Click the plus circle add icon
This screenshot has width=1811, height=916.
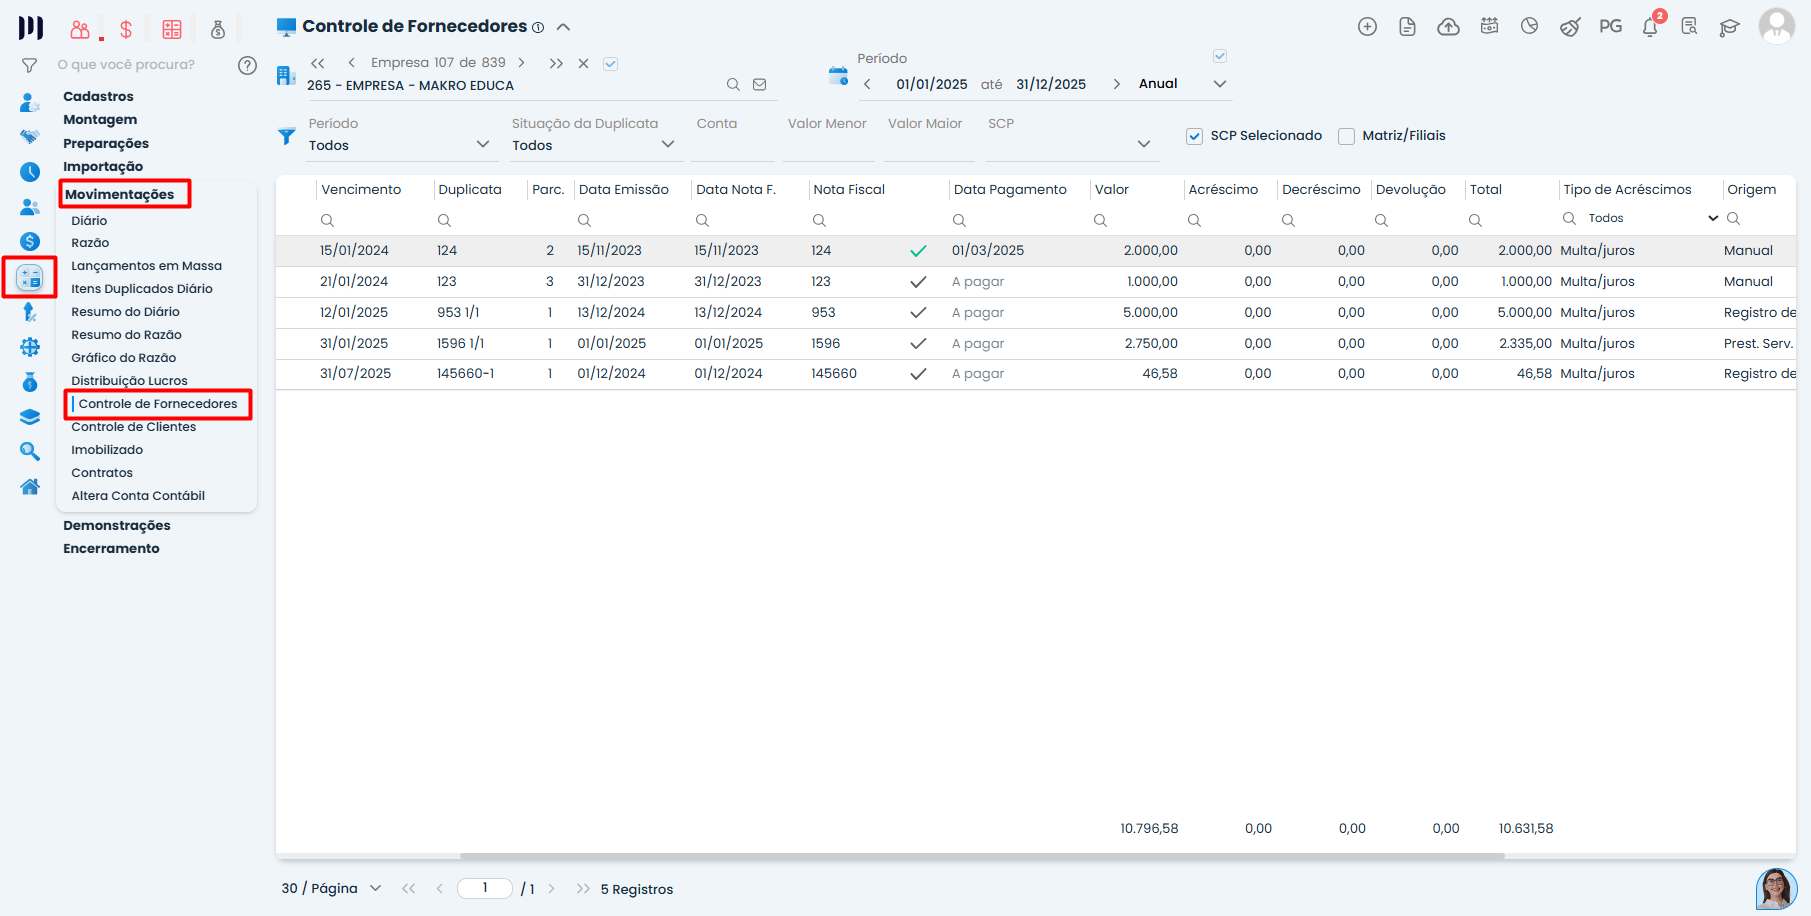1367,27
